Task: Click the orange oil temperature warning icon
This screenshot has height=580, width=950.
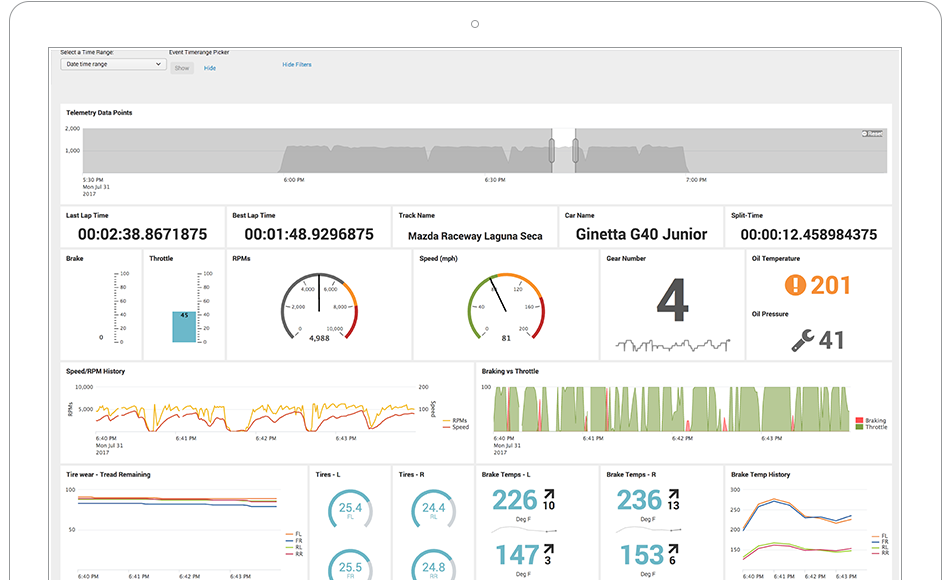Action: coord(795,285)
